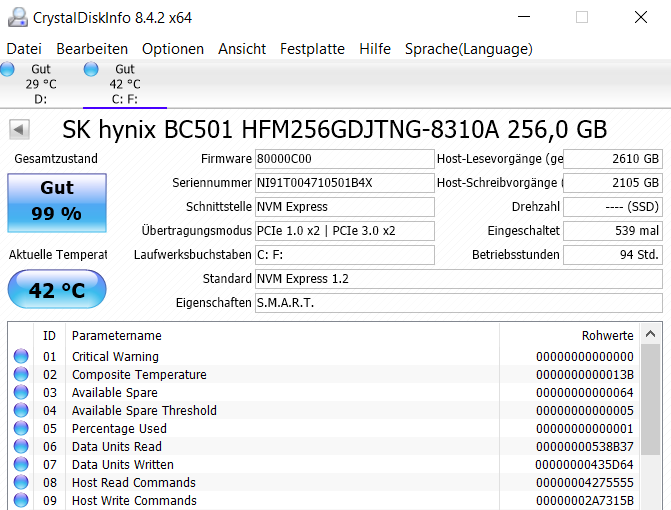Viewport: 671px width, 510px height.
Task: Click the Rohwerte column header
Action: (x=570, y=335)
